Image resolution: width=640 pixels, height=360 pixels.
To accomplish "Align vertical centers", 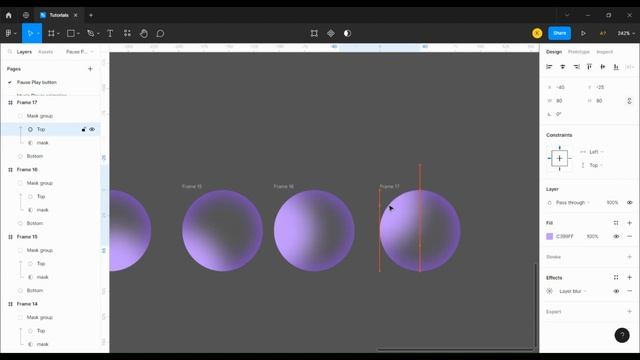I will 603,67.
